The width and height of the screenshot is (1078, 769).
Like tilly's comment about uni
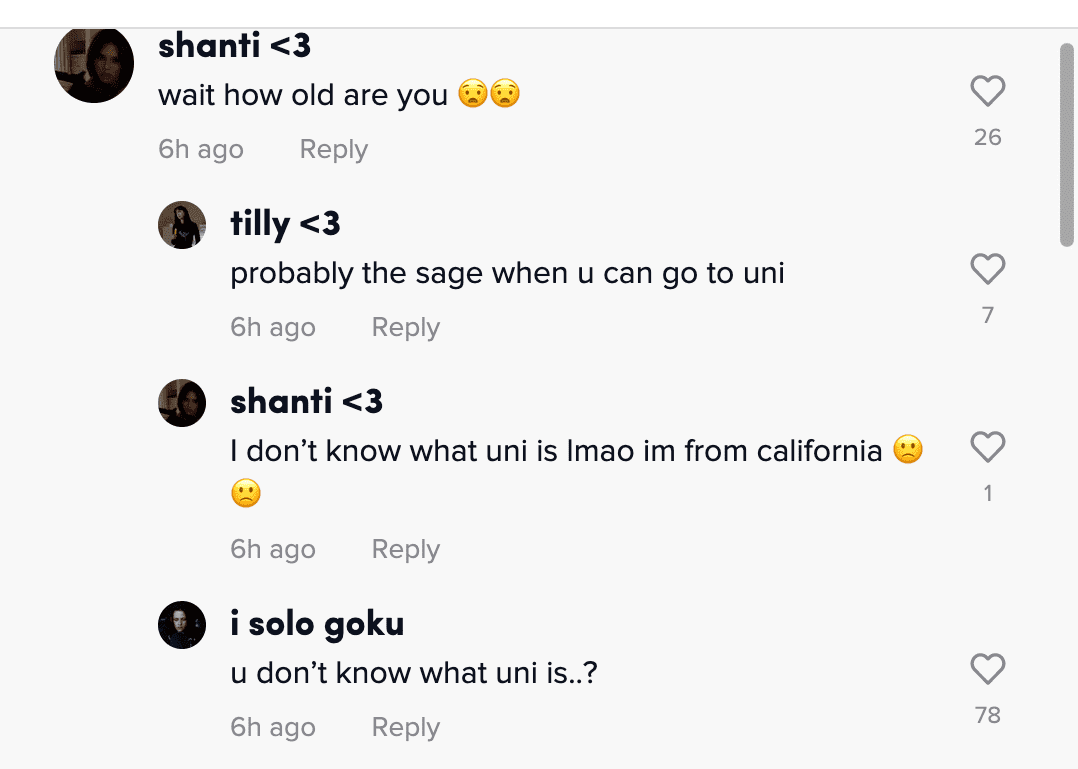987,269
